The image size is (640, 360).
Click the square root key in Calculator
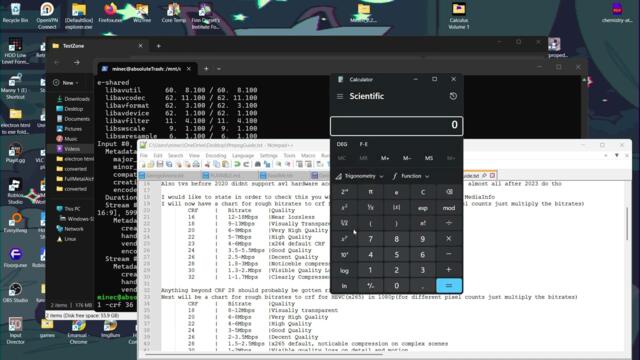(344, 223)
